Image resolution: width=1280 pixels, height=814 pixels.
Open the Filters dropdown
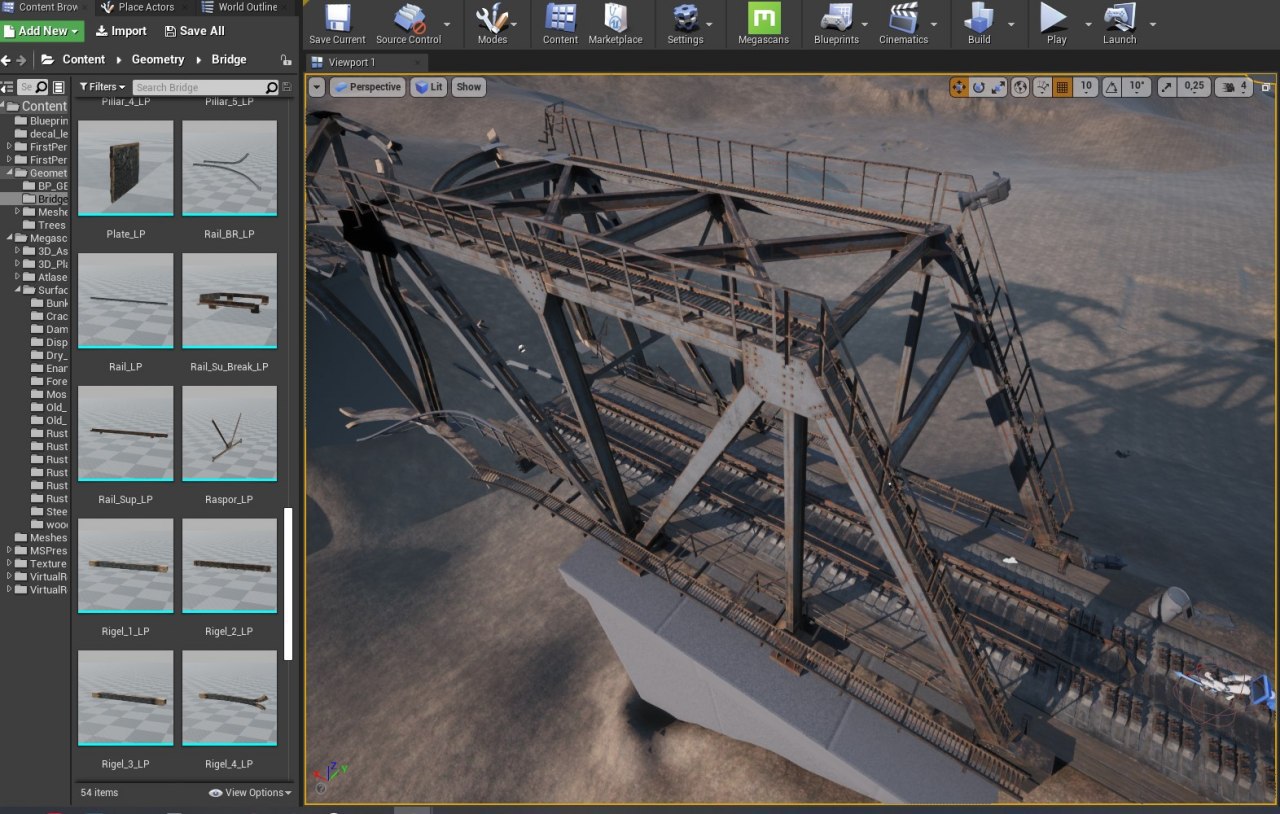102,87
